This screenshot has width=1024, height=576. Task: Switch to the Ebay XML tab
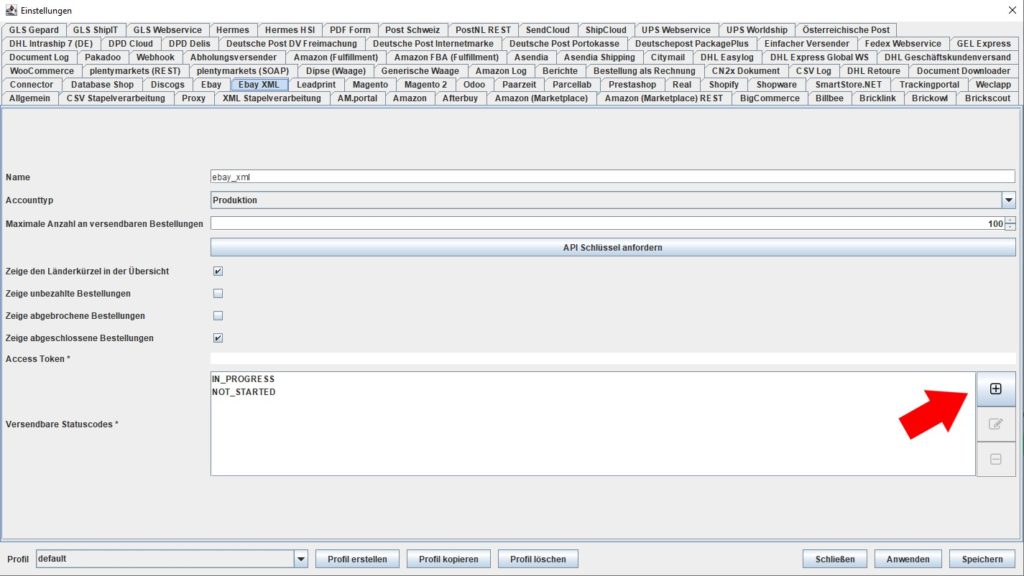(259, 84)
